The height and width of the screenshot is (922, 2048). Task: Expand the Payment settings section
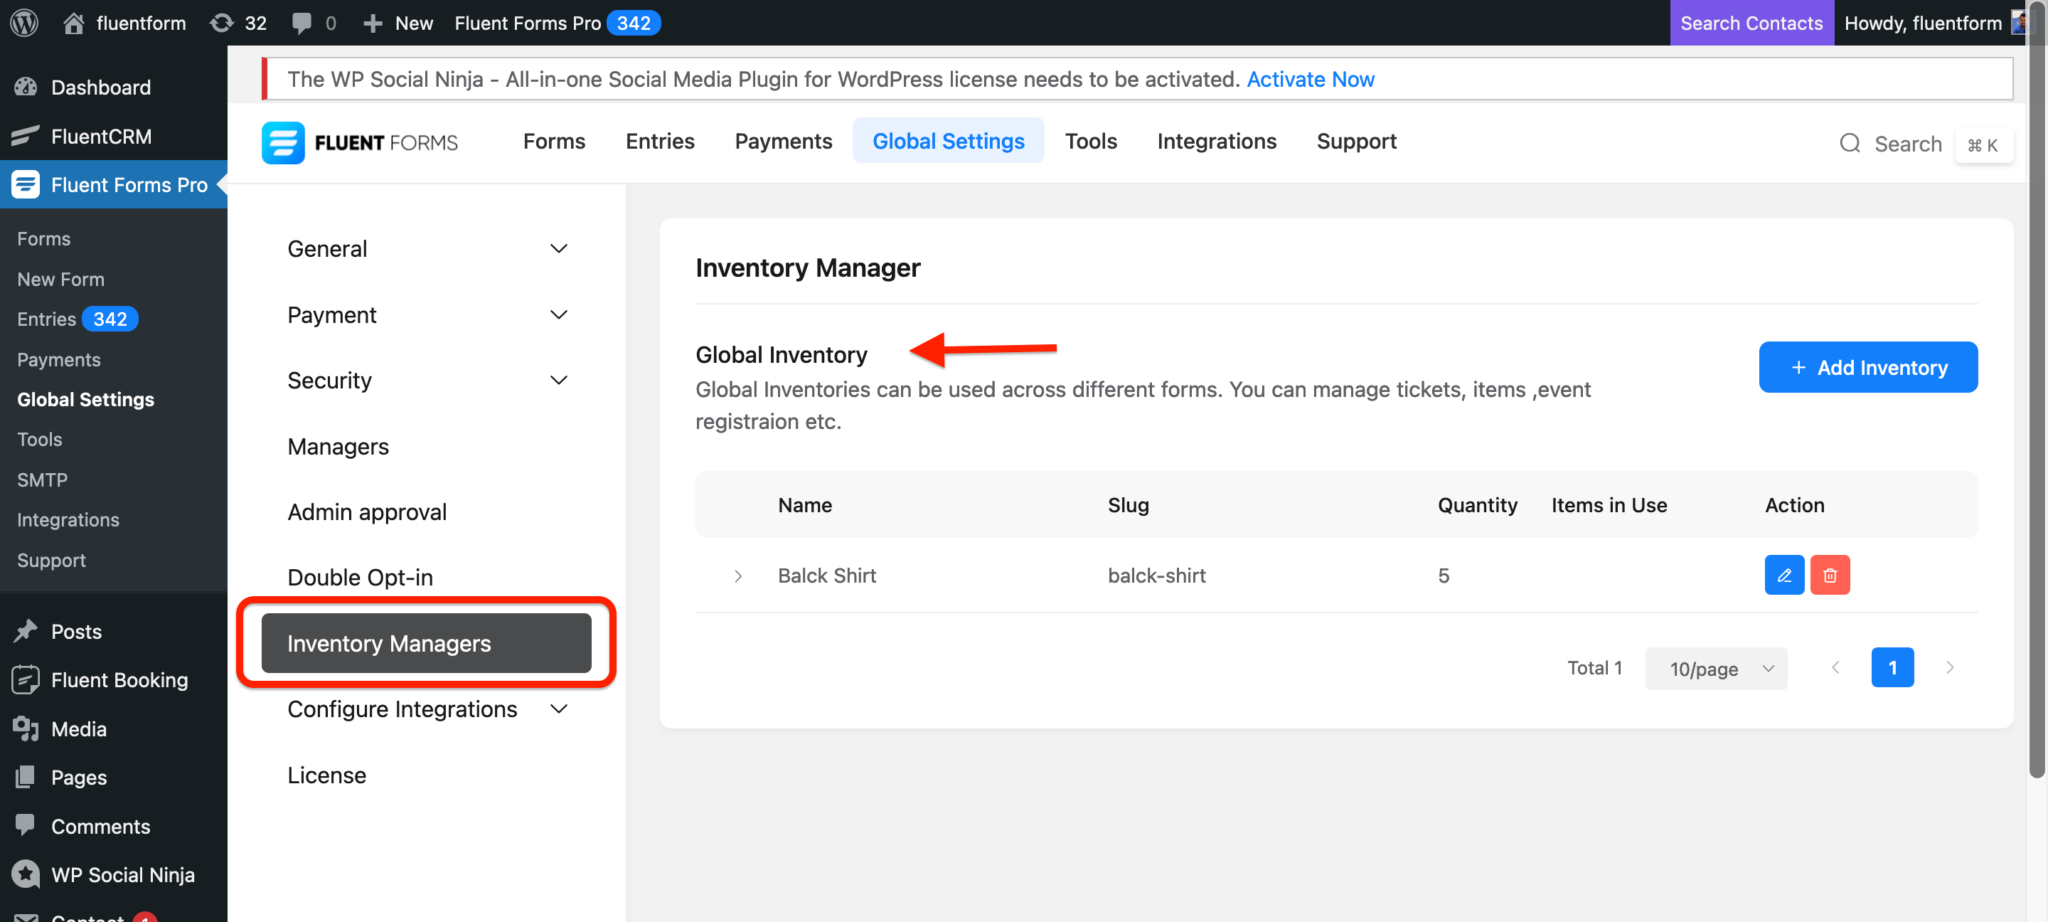pyautogui.click(x=559, y=315)
